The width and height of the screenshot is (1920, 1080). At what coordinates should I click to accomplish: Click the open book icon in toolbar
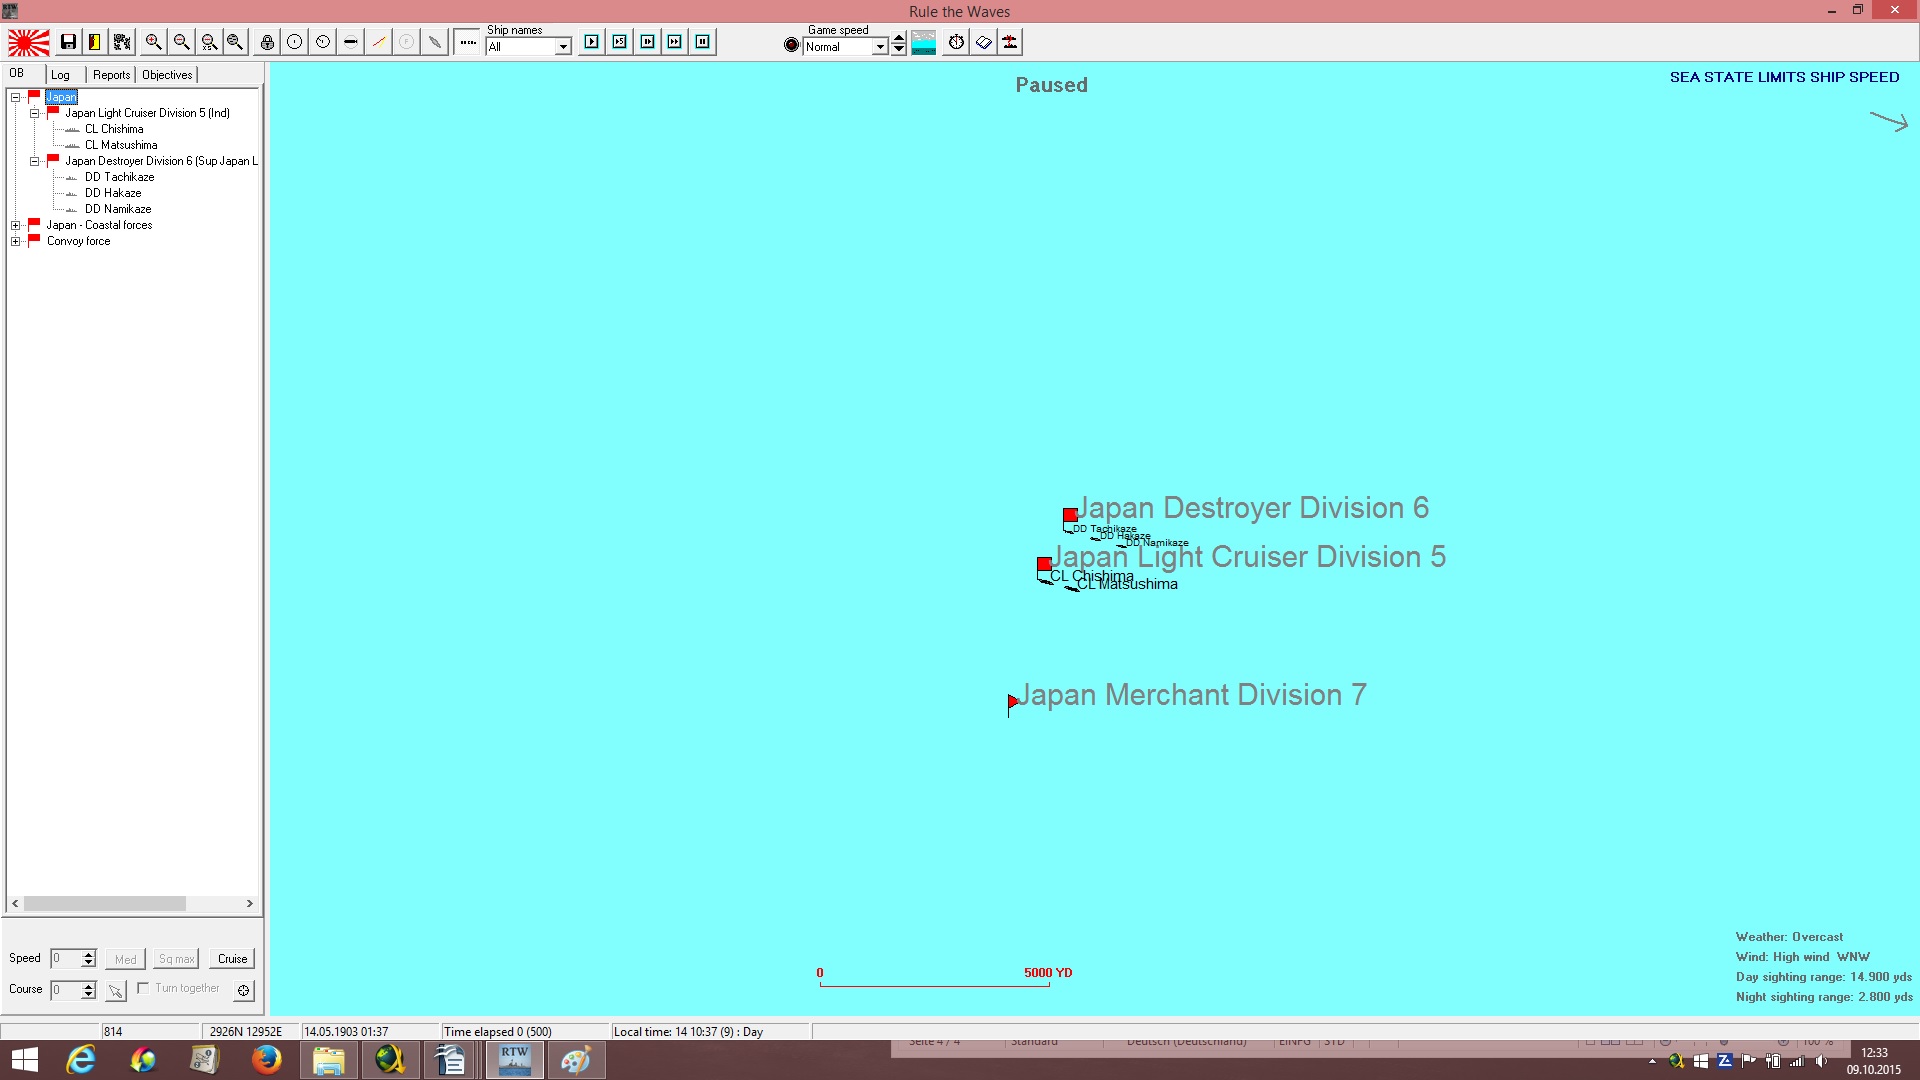tap(983, 42)
